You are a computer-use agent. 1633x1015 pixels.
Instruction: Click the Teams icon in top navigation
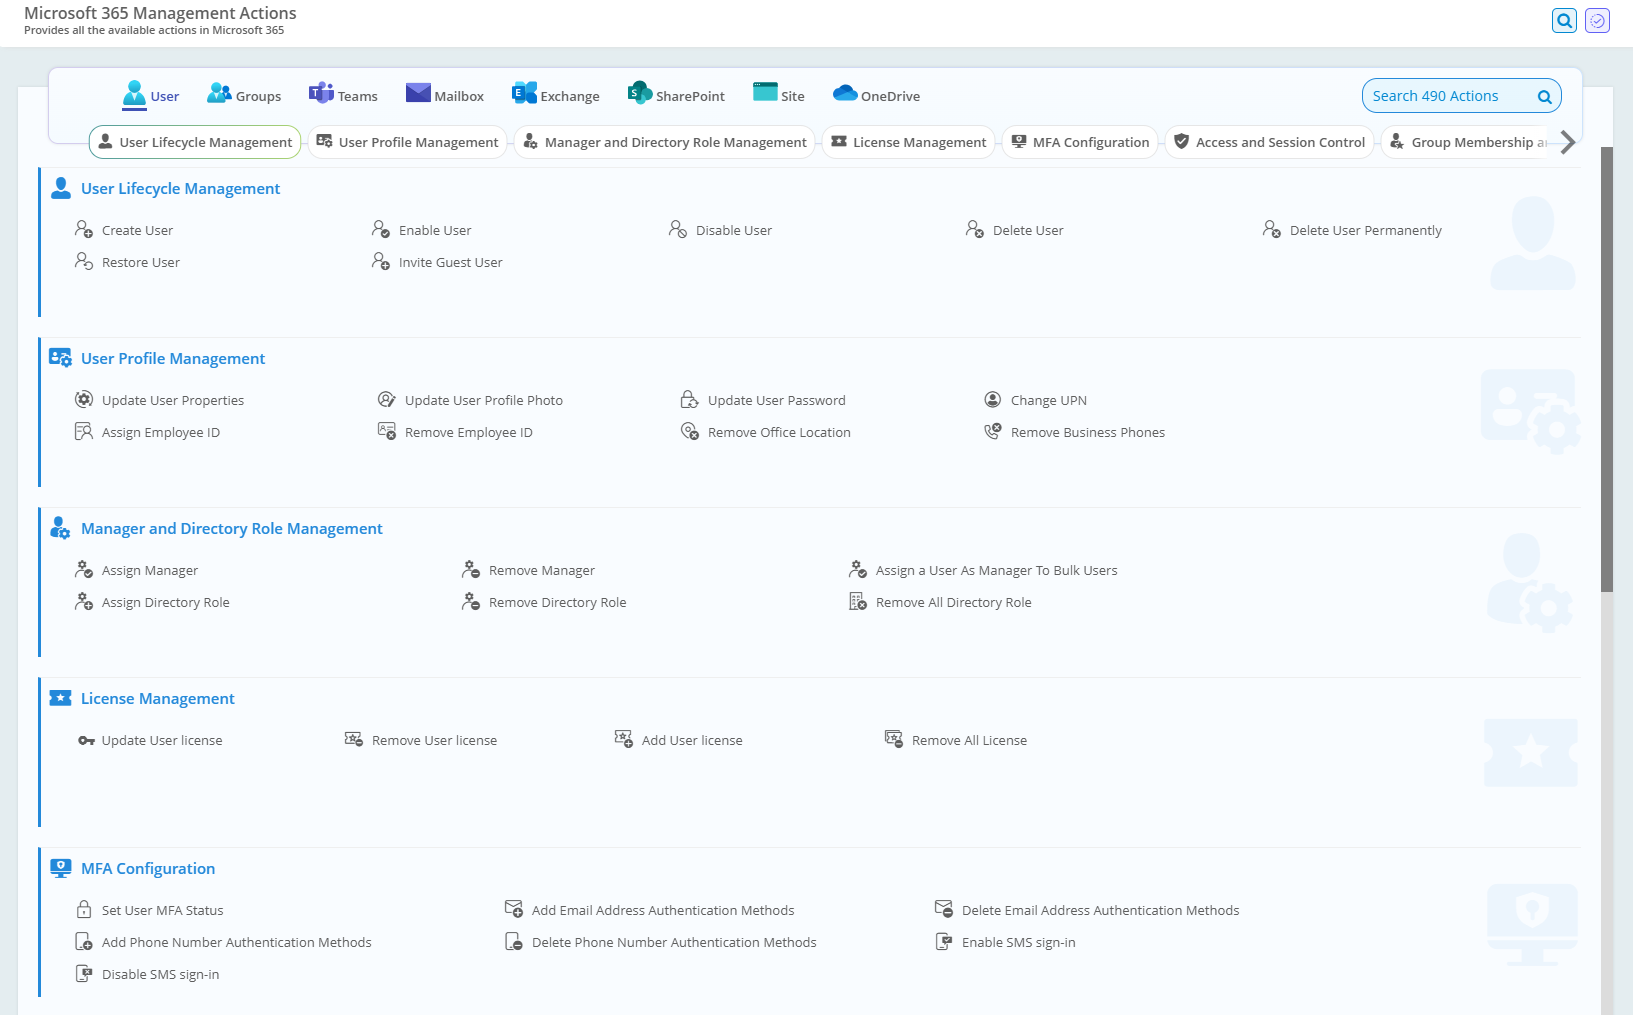tap(318, 92)
